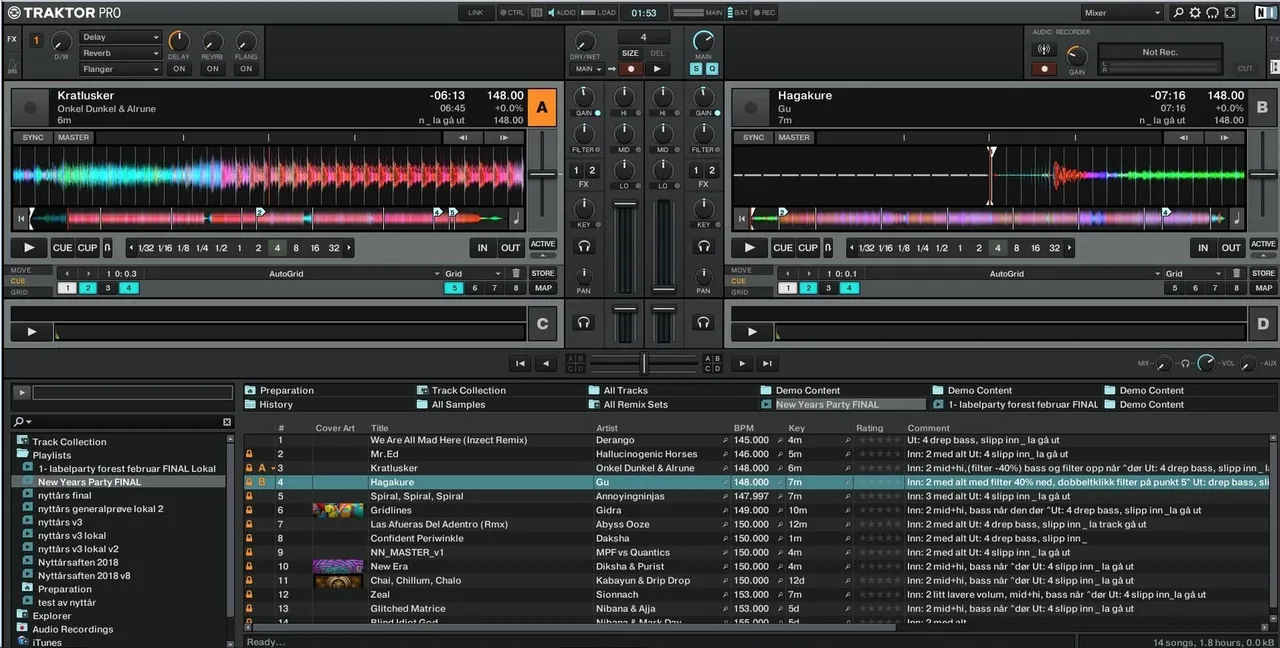Click the headphone-shaped icon in the top header
This screenshot has height=648, width=1280.
coord(1212,13)
